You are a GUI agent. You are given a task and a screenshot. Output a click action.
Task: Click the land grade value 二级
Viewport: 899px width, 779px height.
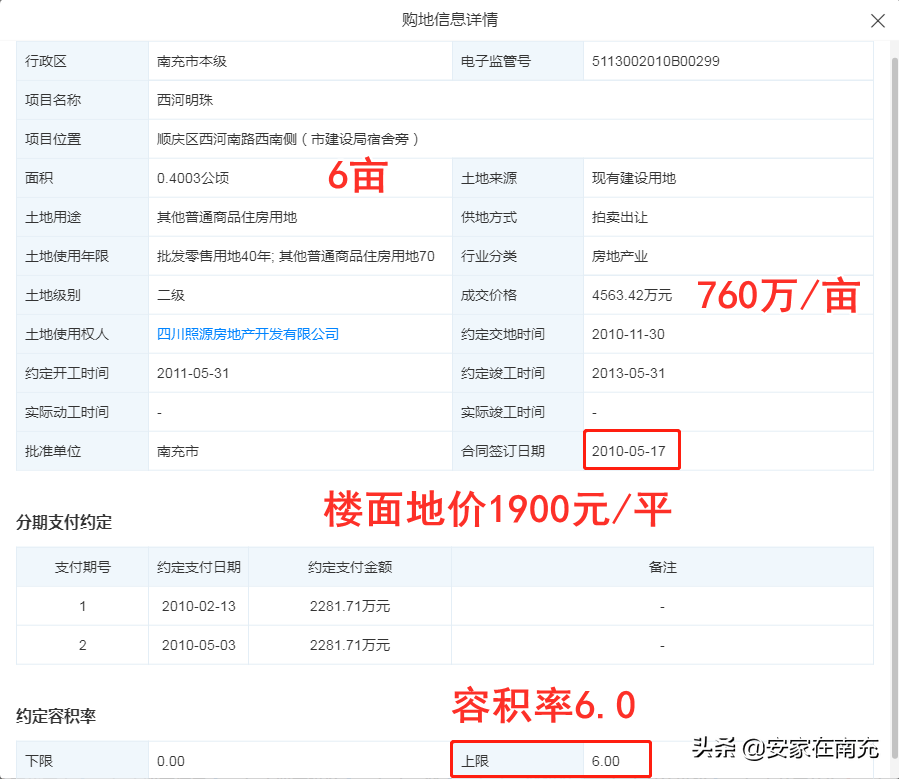click(x=171, y=295)
